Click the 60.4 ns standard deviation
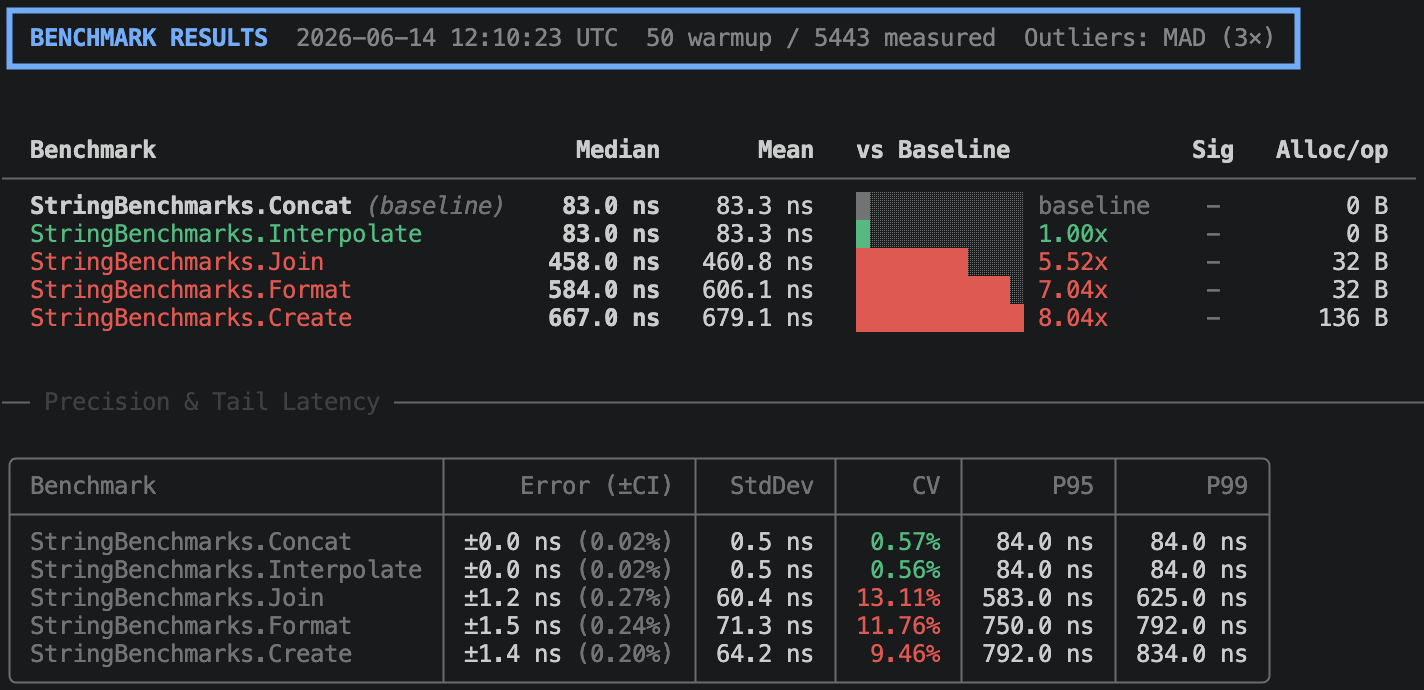Image resolution: width=1424 pixels, height=690 pixels. coord(764,598)
